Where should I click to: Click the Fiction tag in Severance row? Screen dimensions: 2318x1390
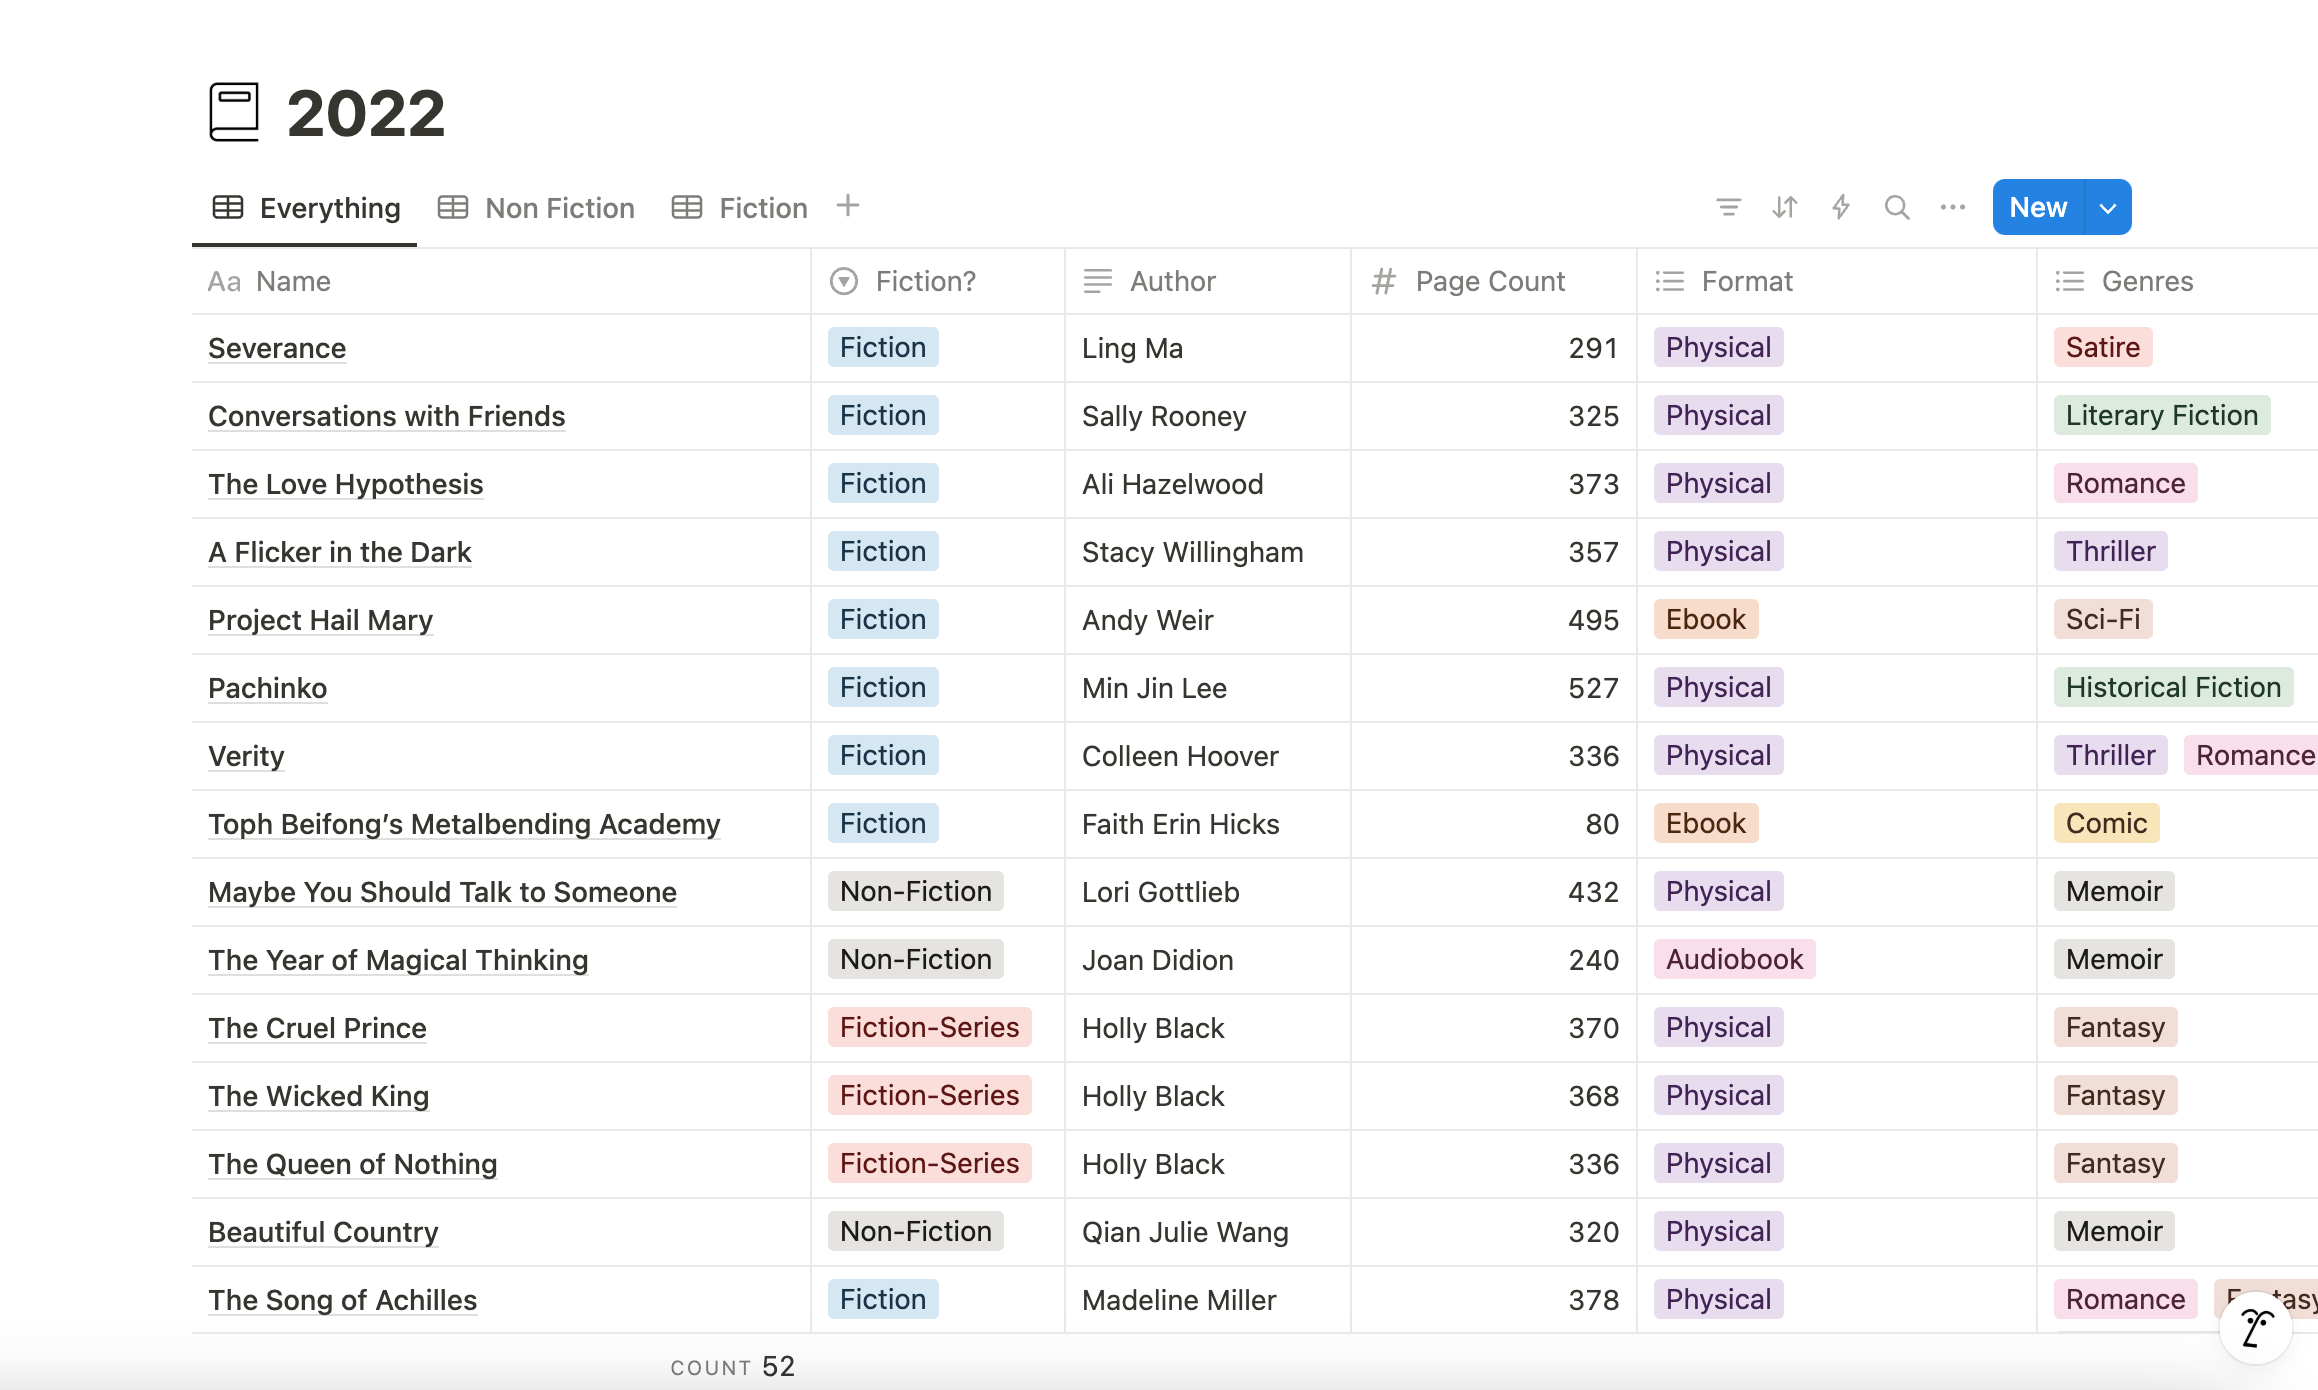coord(883,347)
